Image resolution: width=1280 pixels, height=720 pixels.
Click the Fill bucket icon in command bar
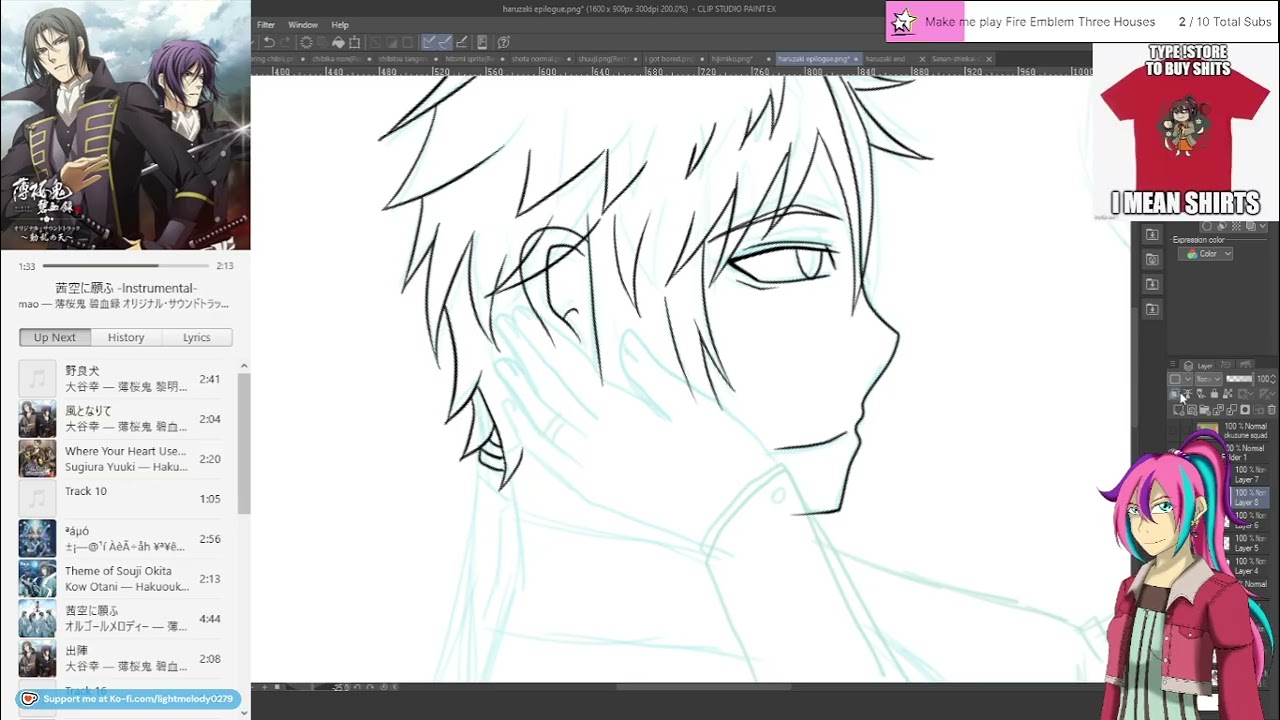(338, 42)
